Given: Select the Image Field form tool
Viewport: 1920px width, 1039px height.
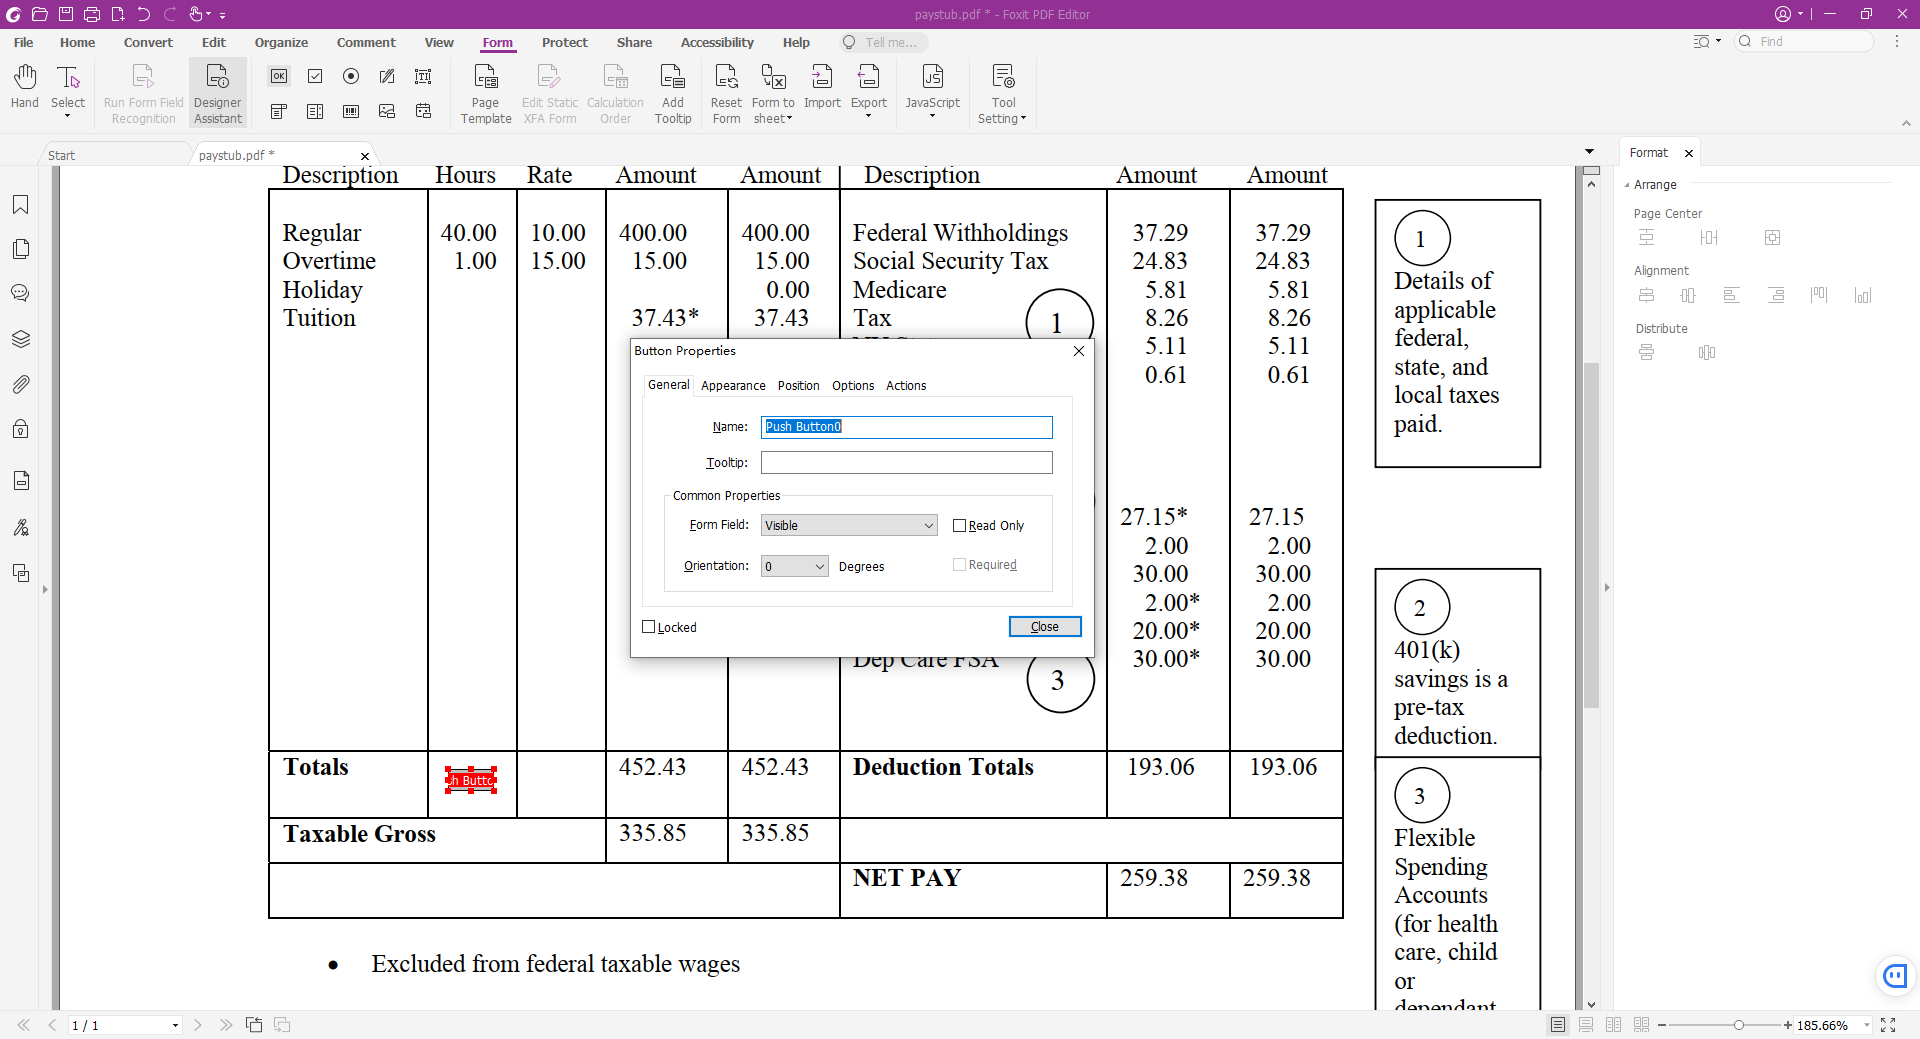Looking at the screenshot, I should pyautogui.click(x=387, y=111).
